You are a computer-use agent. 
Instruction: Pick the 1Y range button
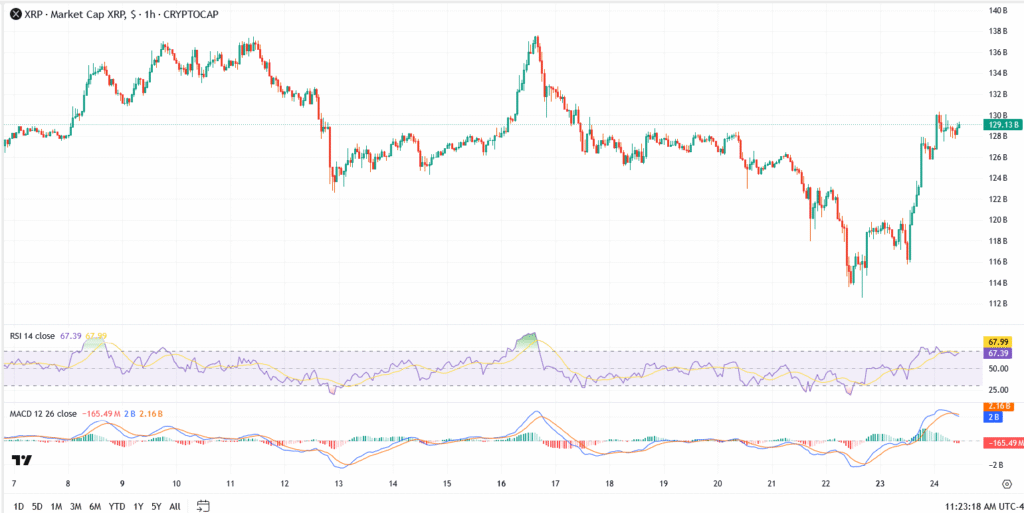[x=138, y=506]
